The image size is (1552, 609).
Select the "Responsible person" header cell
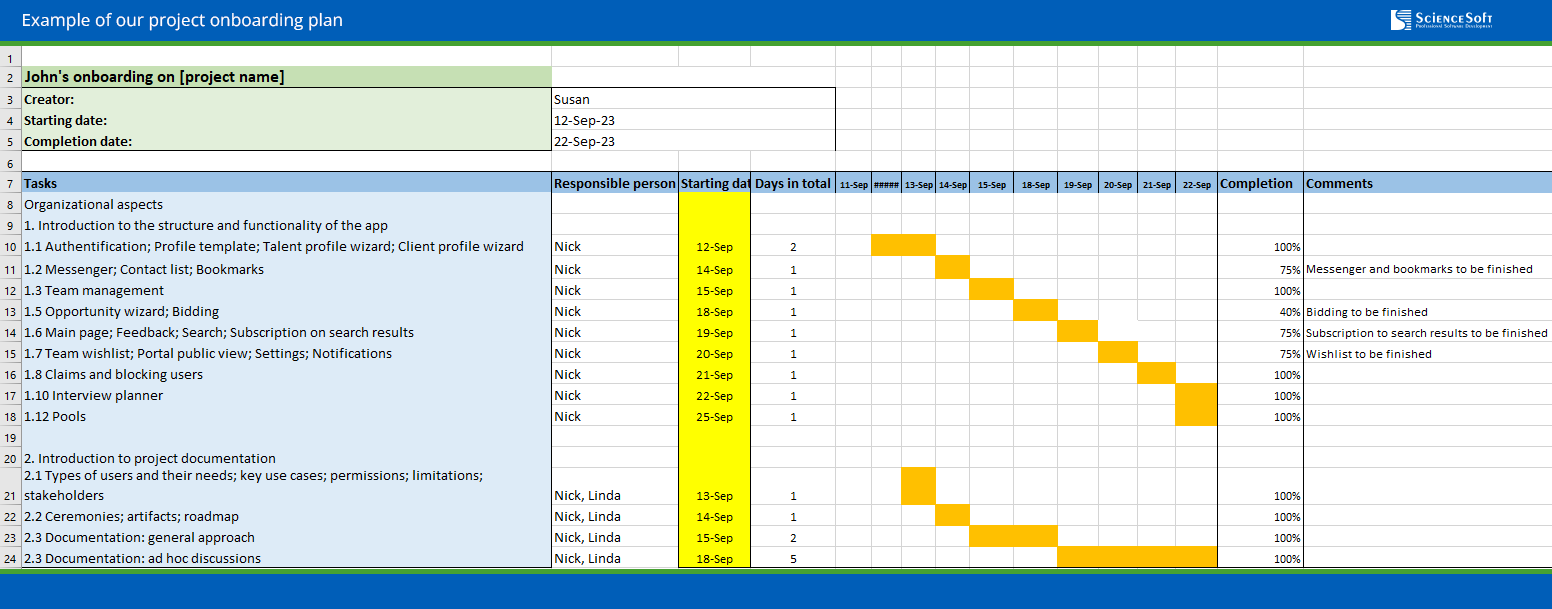(x=613, y=183)
